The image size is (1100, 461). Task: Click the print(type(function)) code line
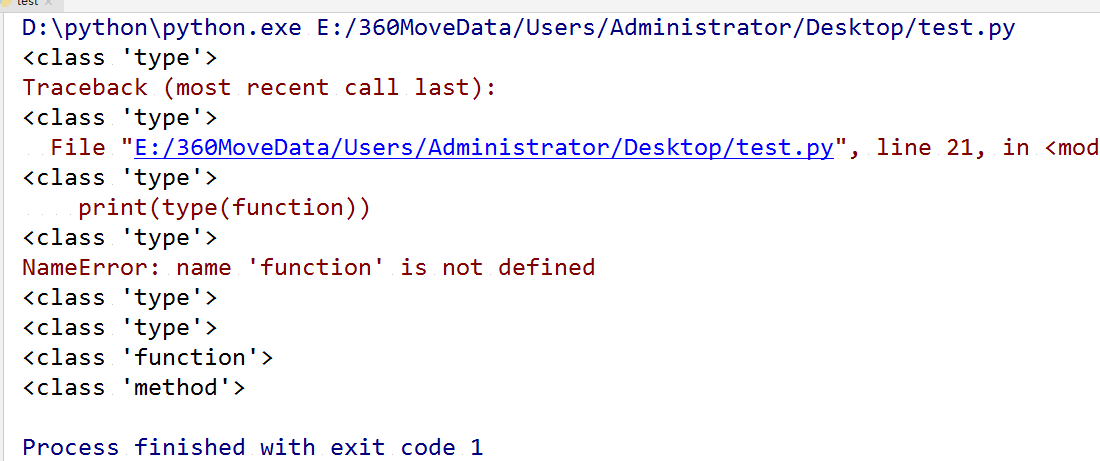(224, 208)
